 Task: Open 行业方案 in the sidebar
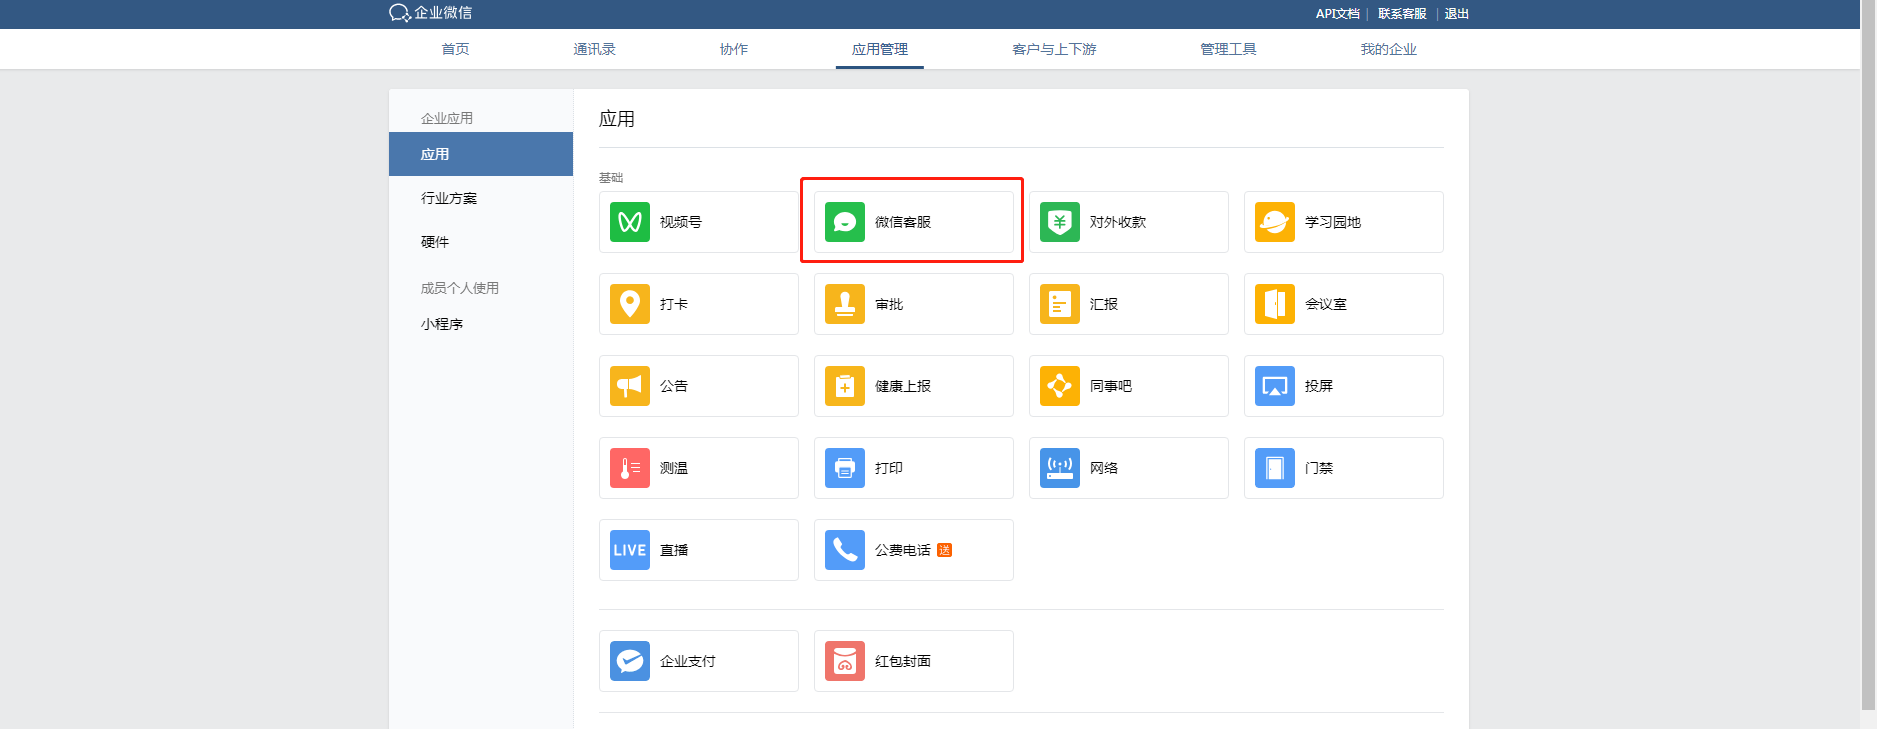click(x=449, y=198)
